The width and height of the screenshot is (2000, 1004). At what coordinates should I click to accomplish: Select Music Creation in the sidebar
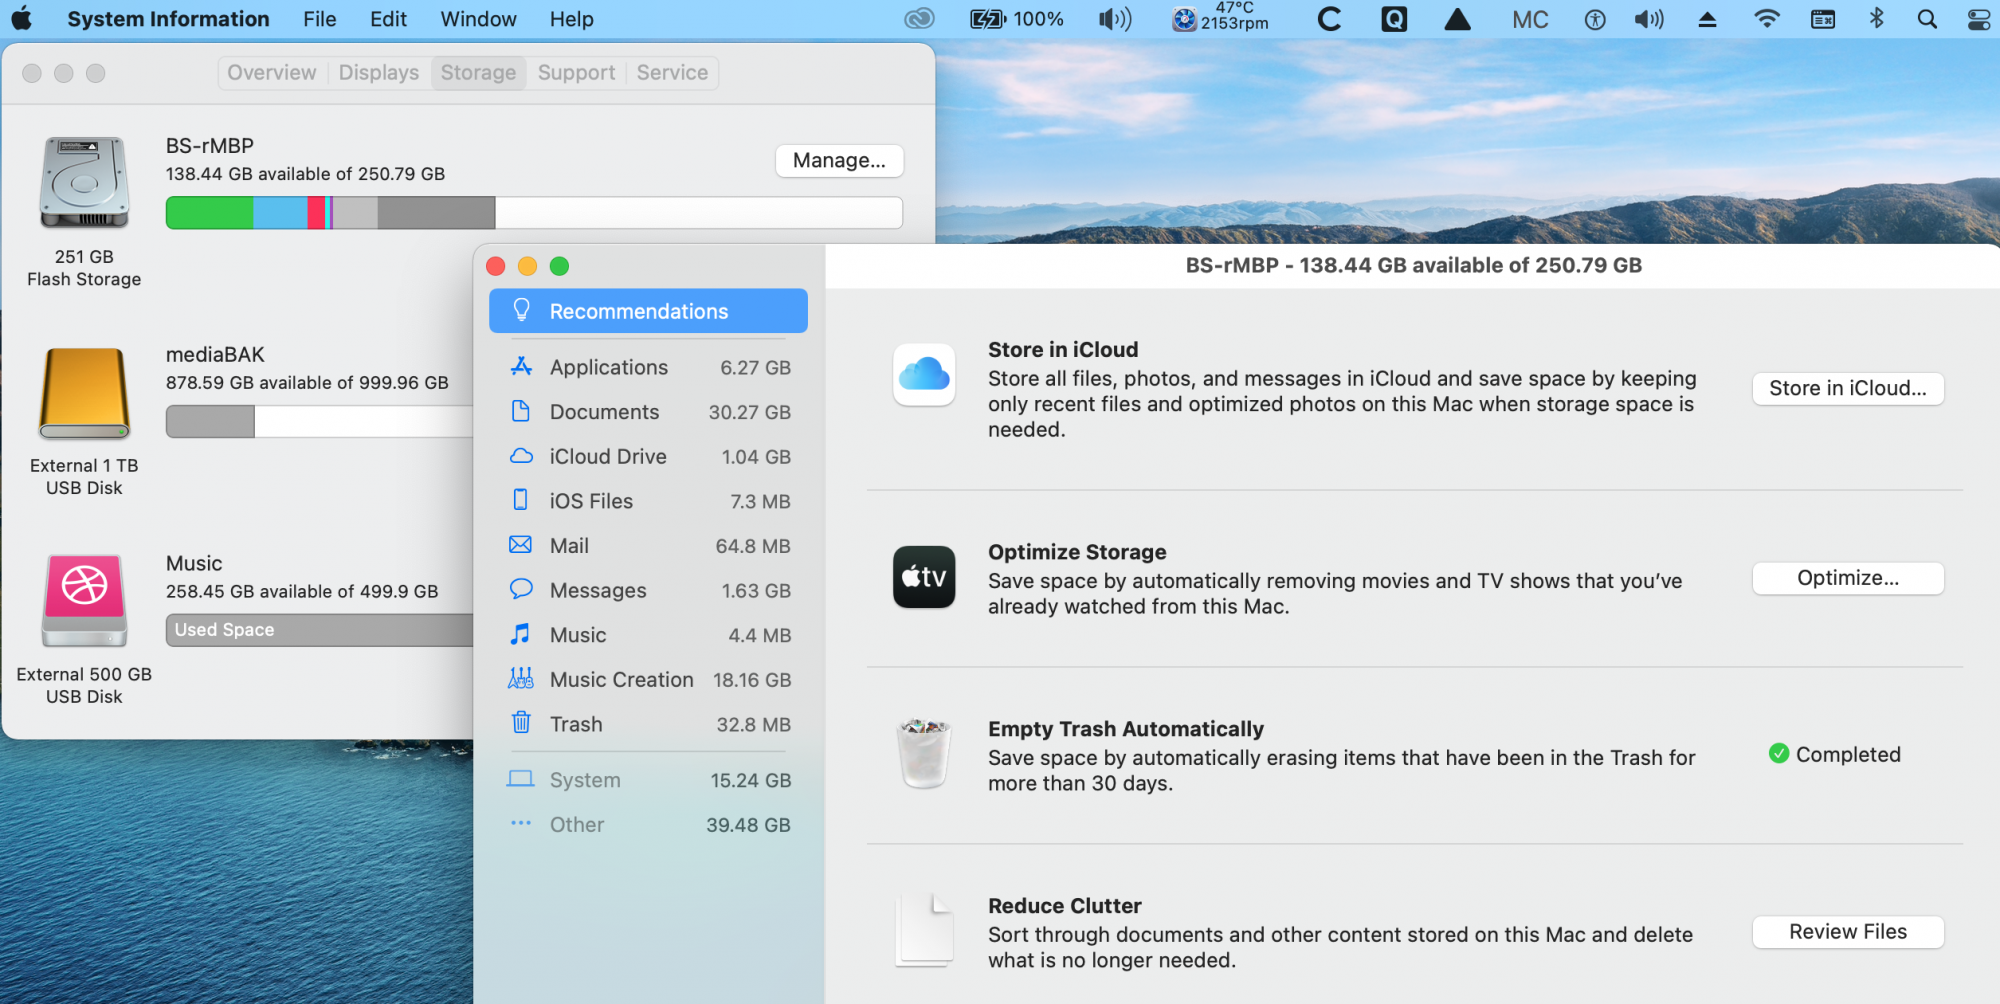[x=649, y=680]
